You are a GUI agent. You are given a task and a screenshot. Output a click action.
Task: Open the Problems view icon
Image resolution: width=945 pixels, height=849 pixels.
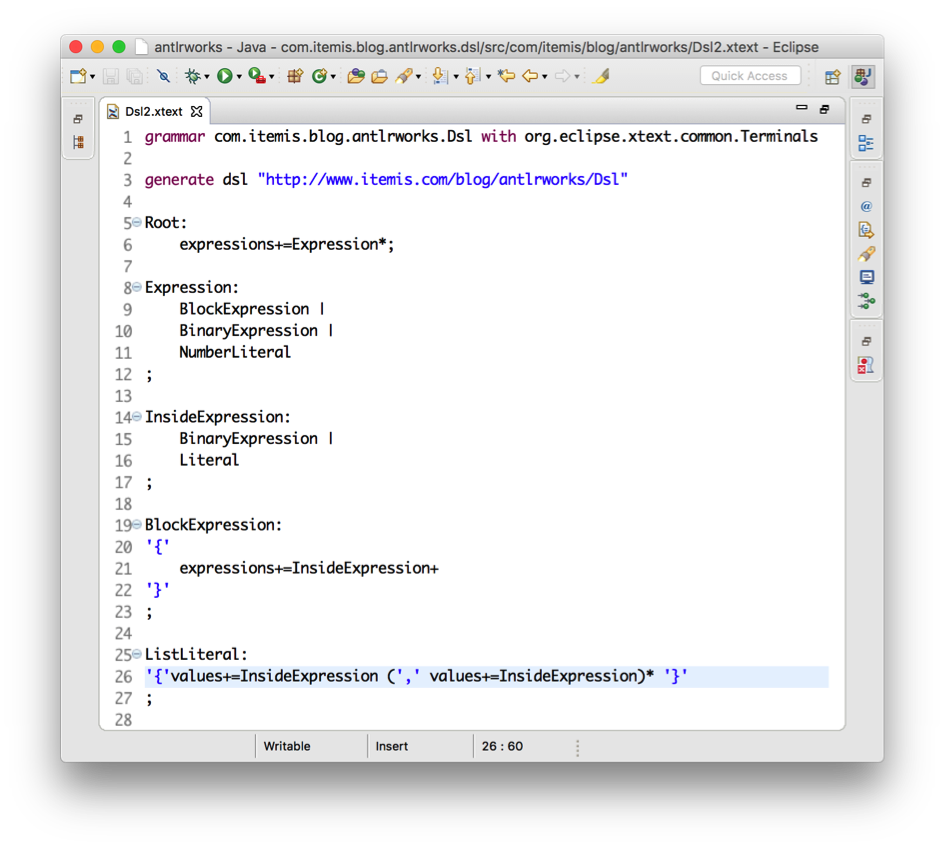(x=865, y=365)
